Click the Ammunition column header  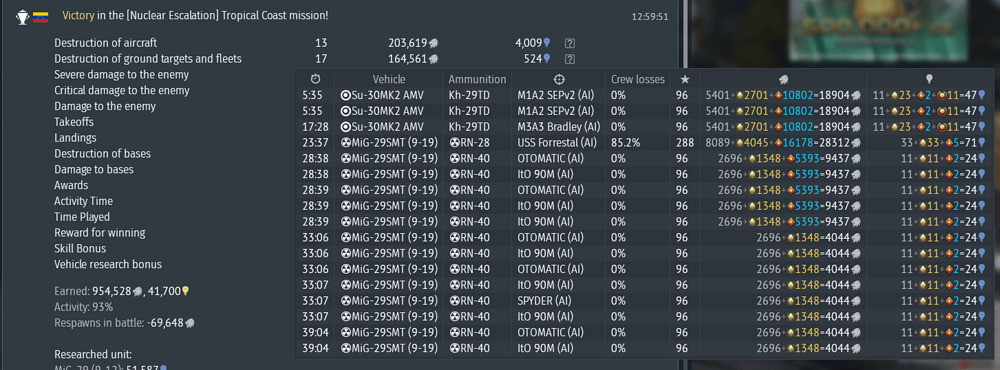478,80
